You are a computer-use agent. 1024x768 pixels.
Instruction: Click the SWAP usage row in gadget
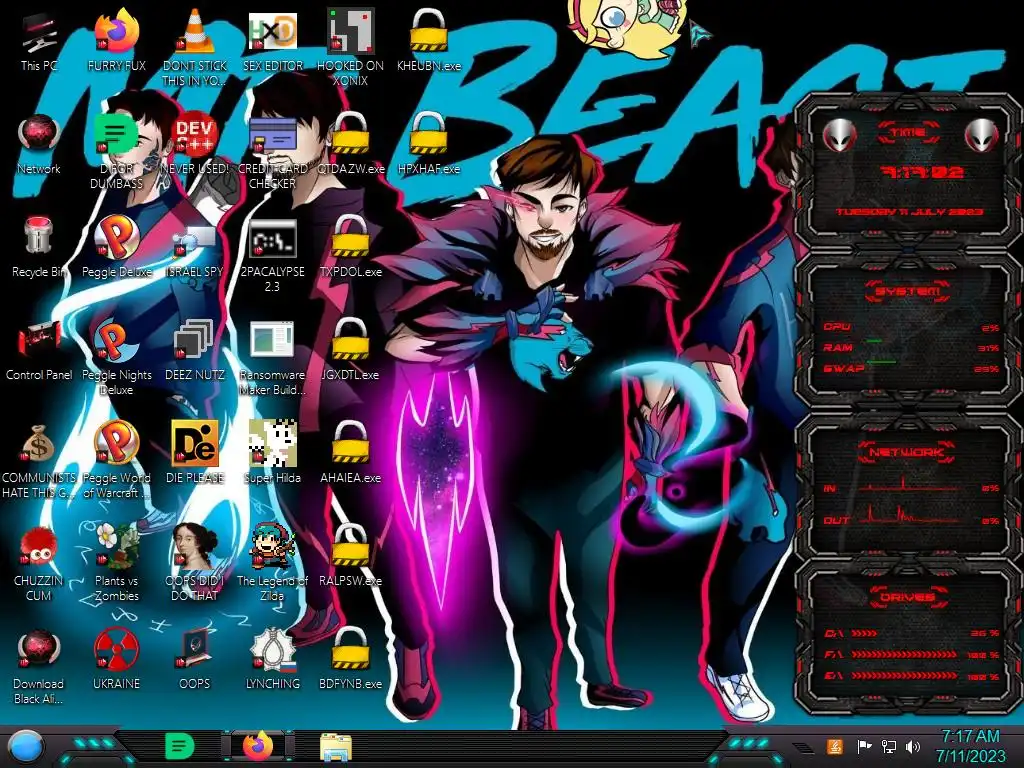pos(911,368)
